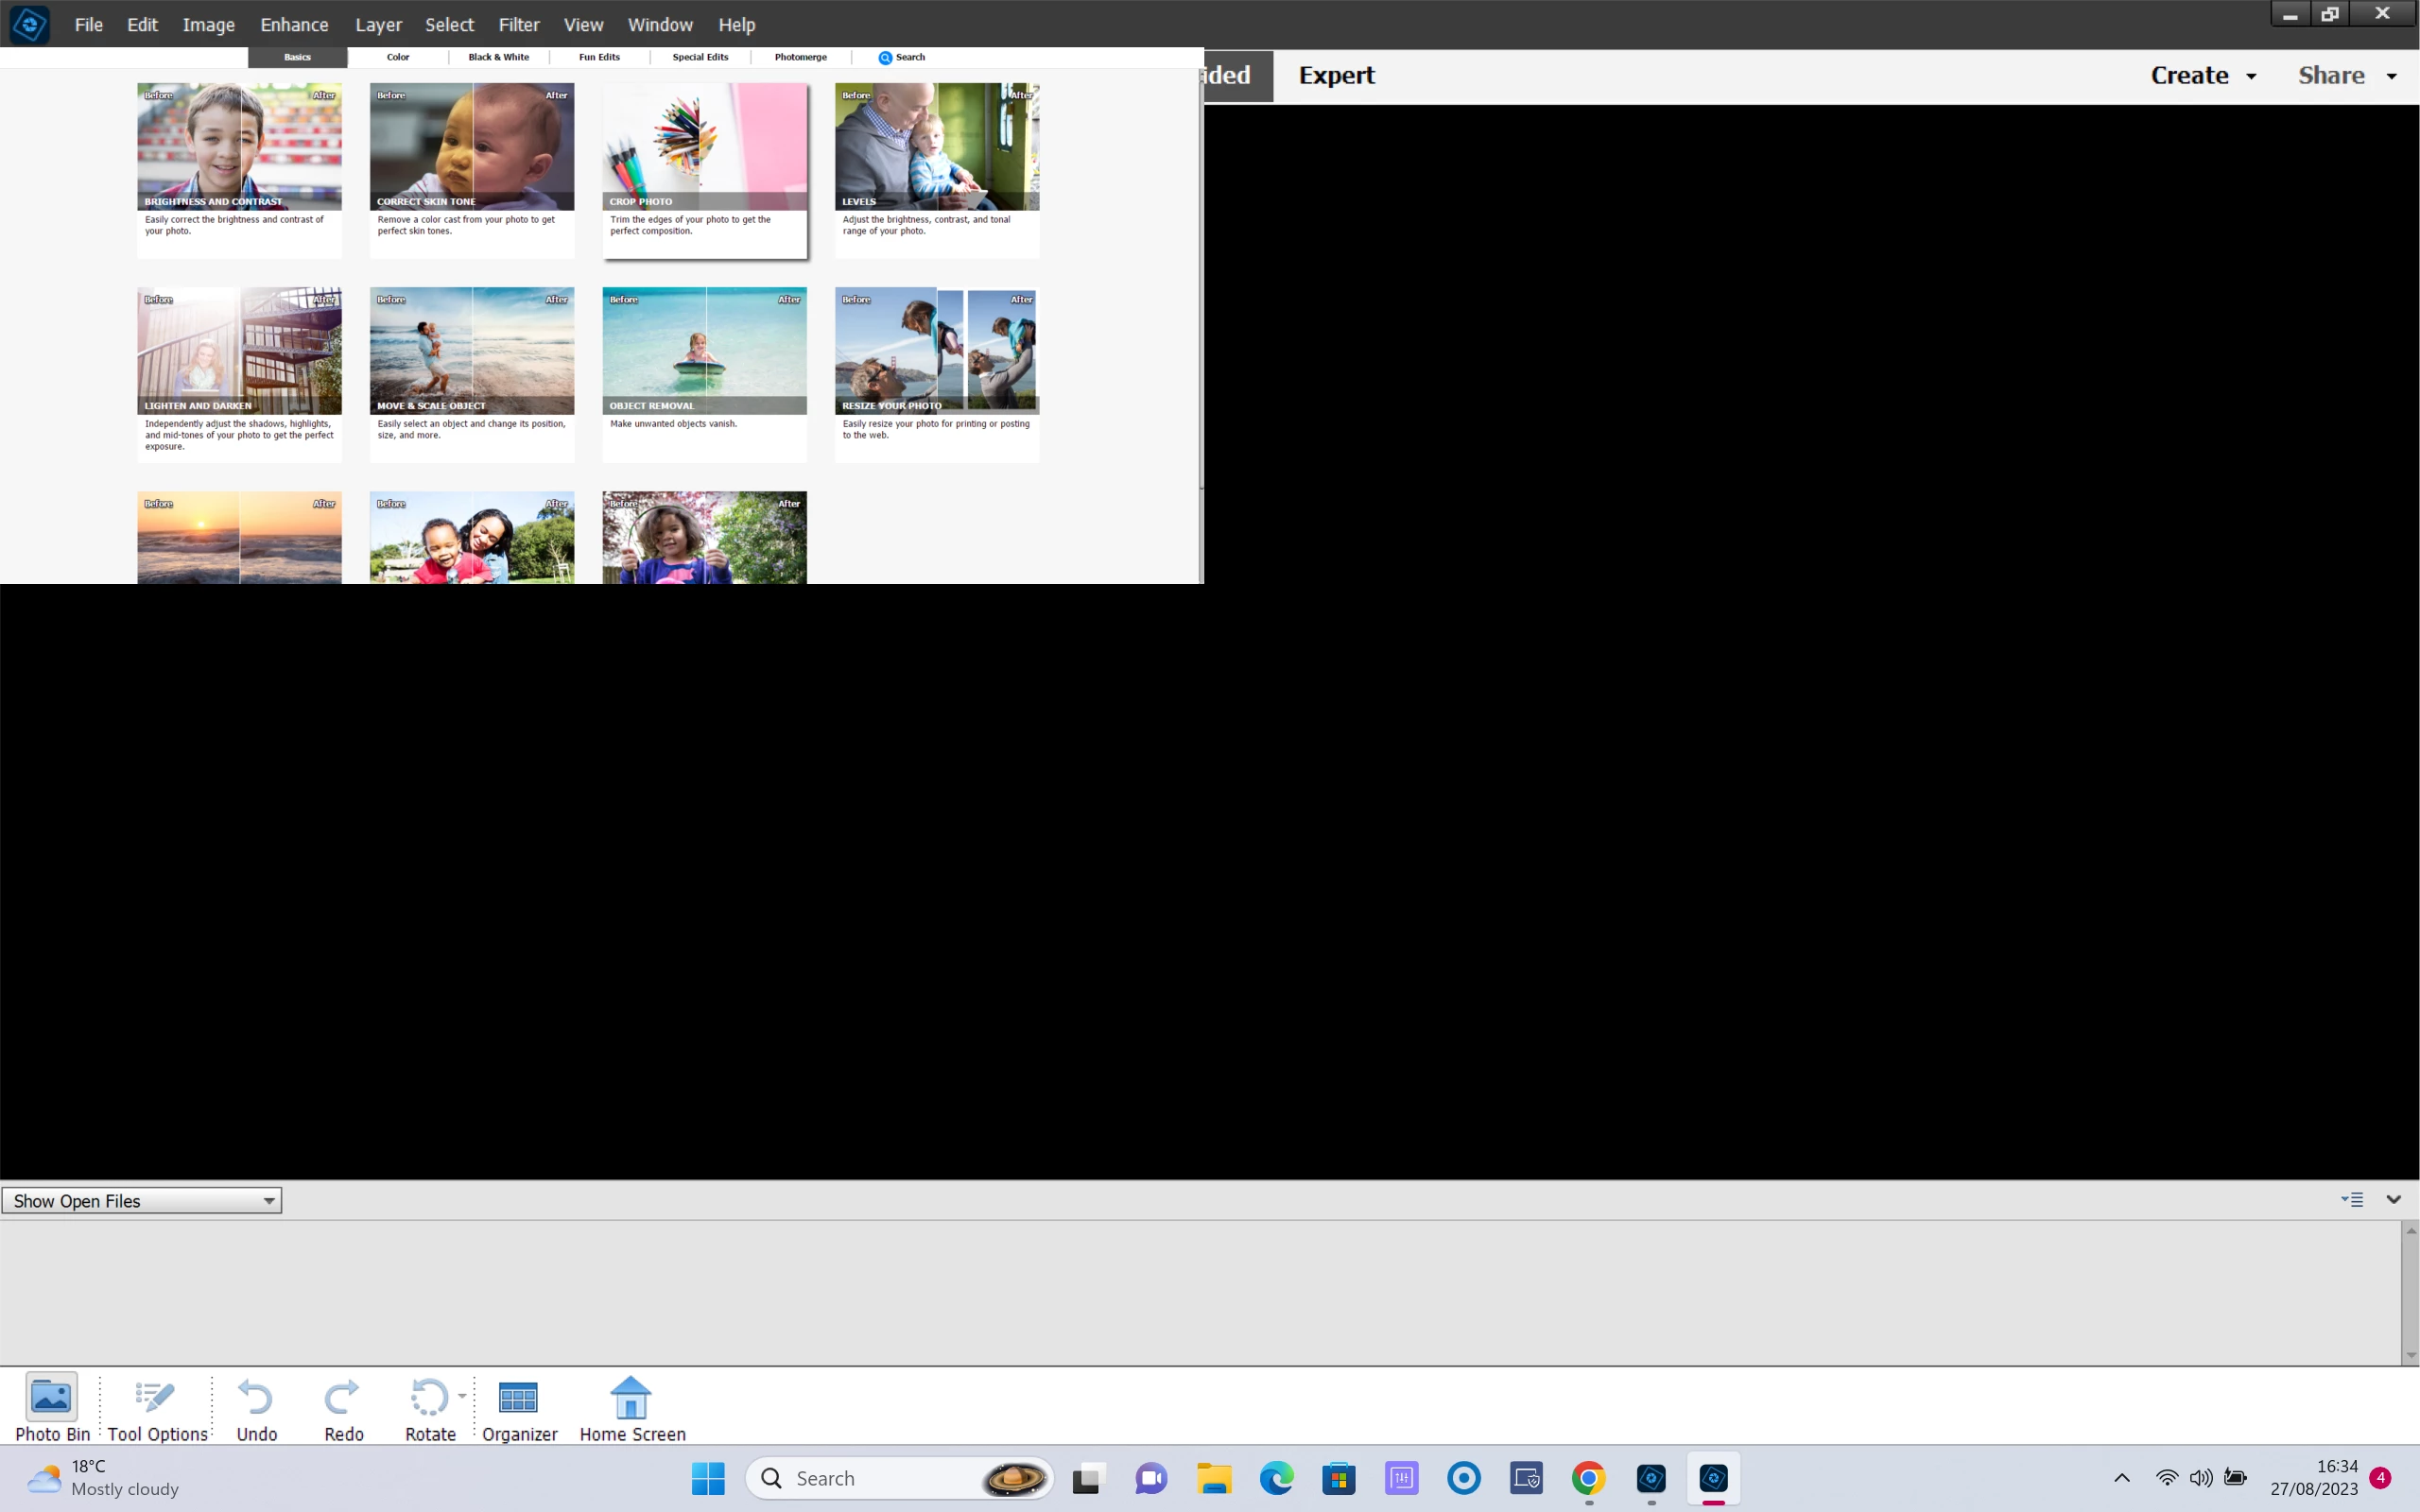Screen dimensions: 2420x1512
Task: Go to the Home Screen
Action: pos(631,1405)
